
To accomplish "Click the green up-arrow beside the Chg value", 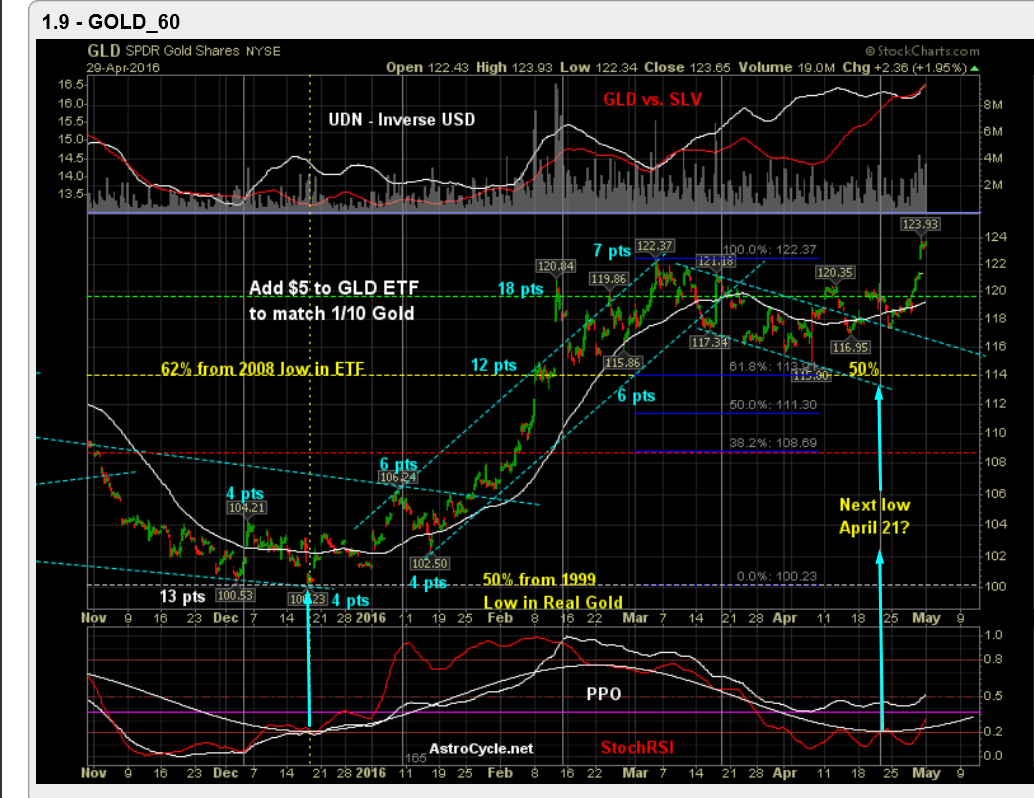I will coord(975,68).
